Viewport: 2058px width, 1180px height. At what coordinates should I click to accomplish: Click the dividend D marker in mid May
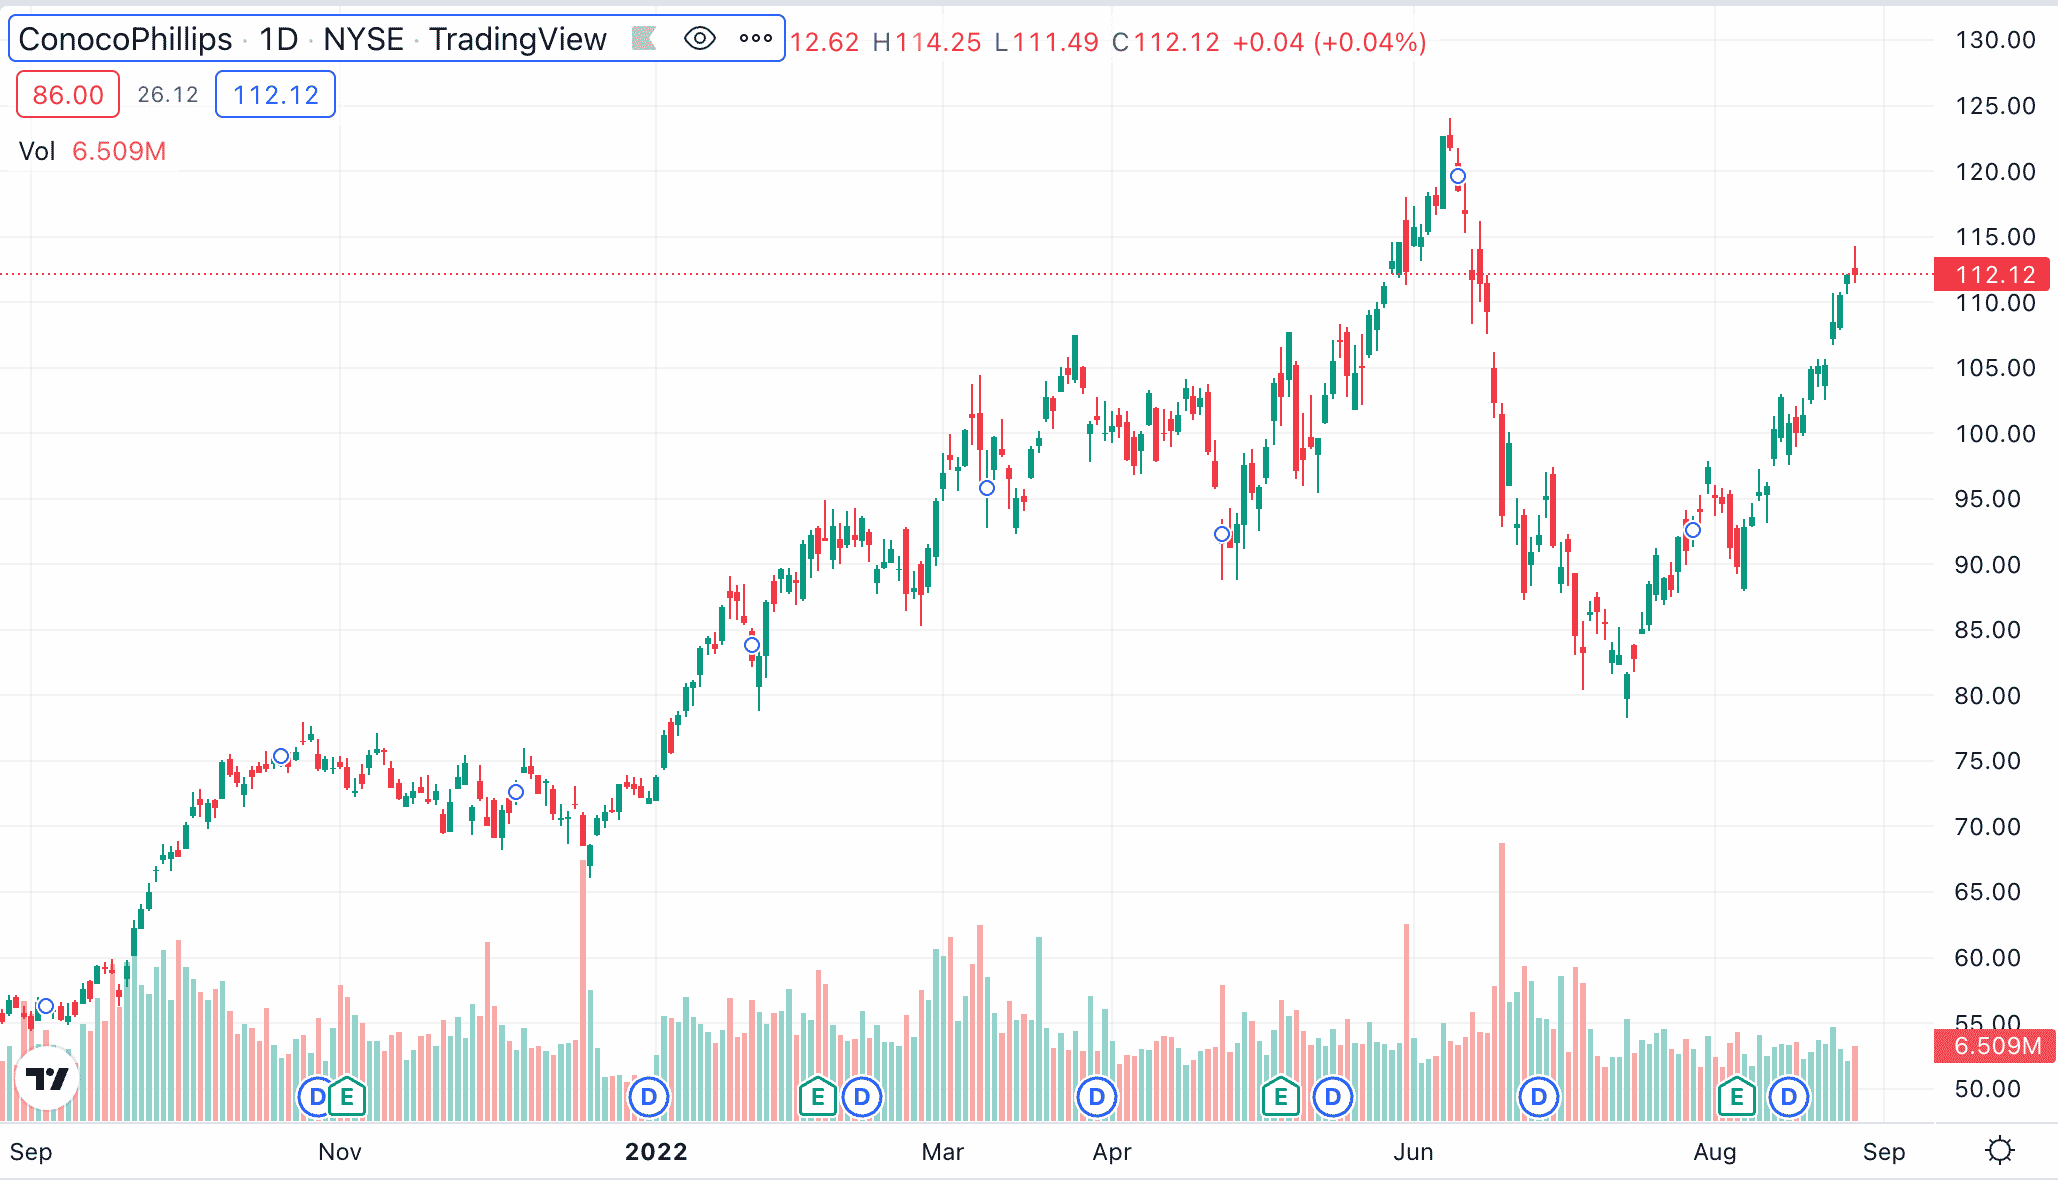(x=1333, y=1097)
